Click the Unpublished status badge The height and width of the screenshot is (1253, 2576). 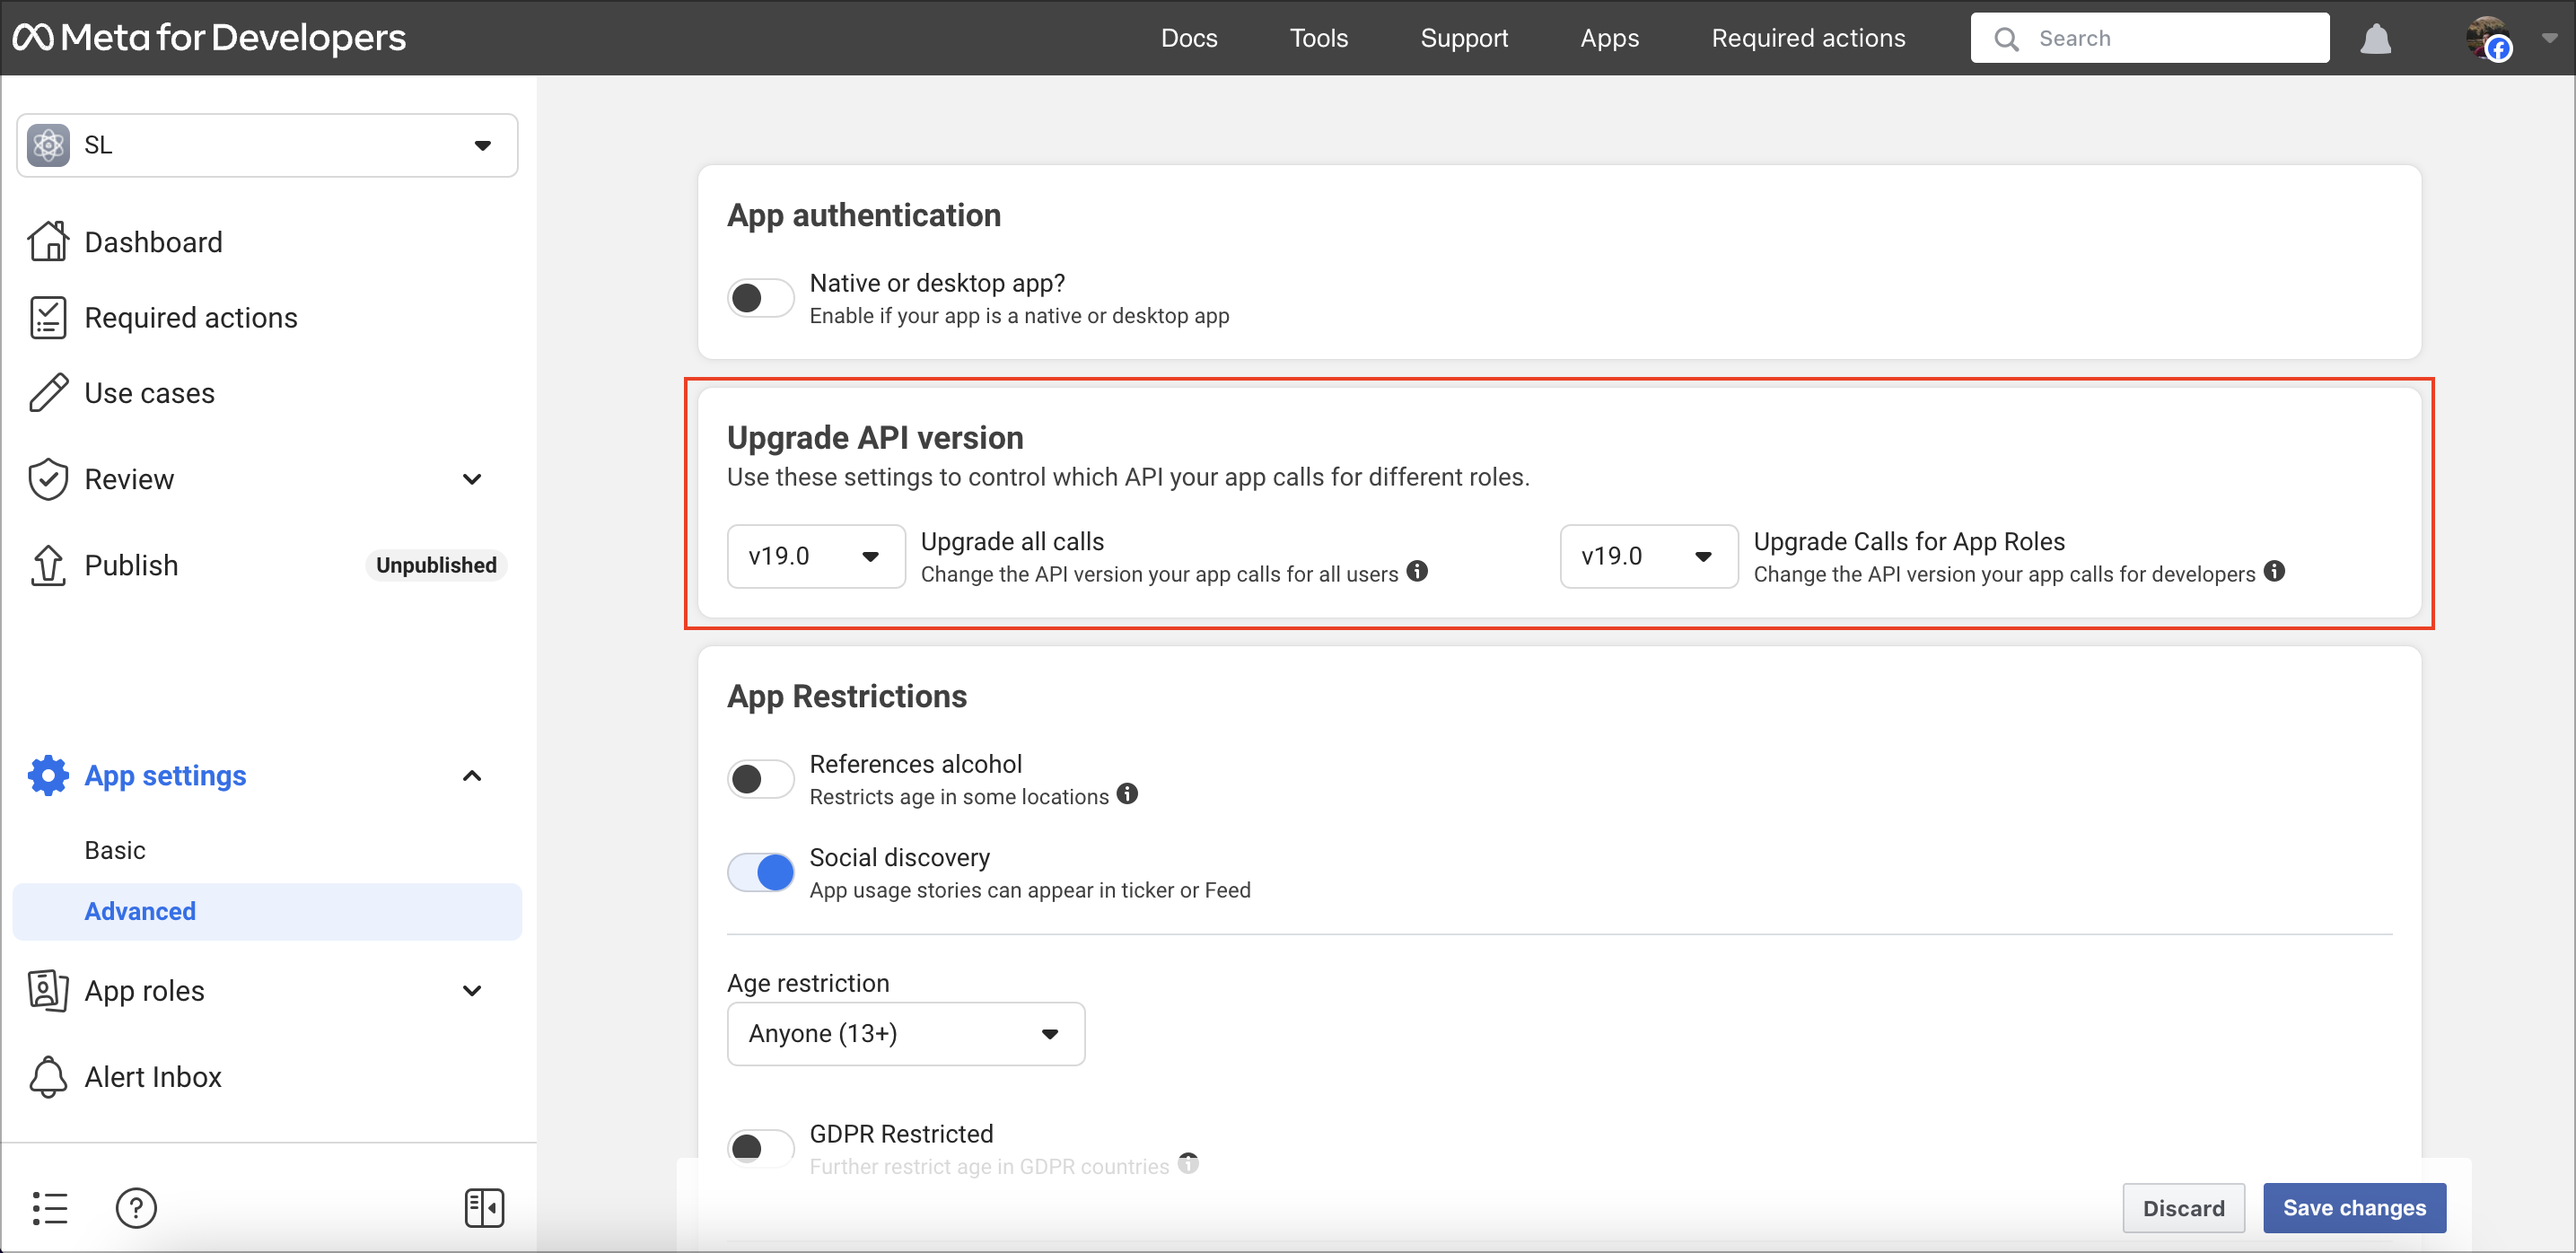(x=436, y=565)
